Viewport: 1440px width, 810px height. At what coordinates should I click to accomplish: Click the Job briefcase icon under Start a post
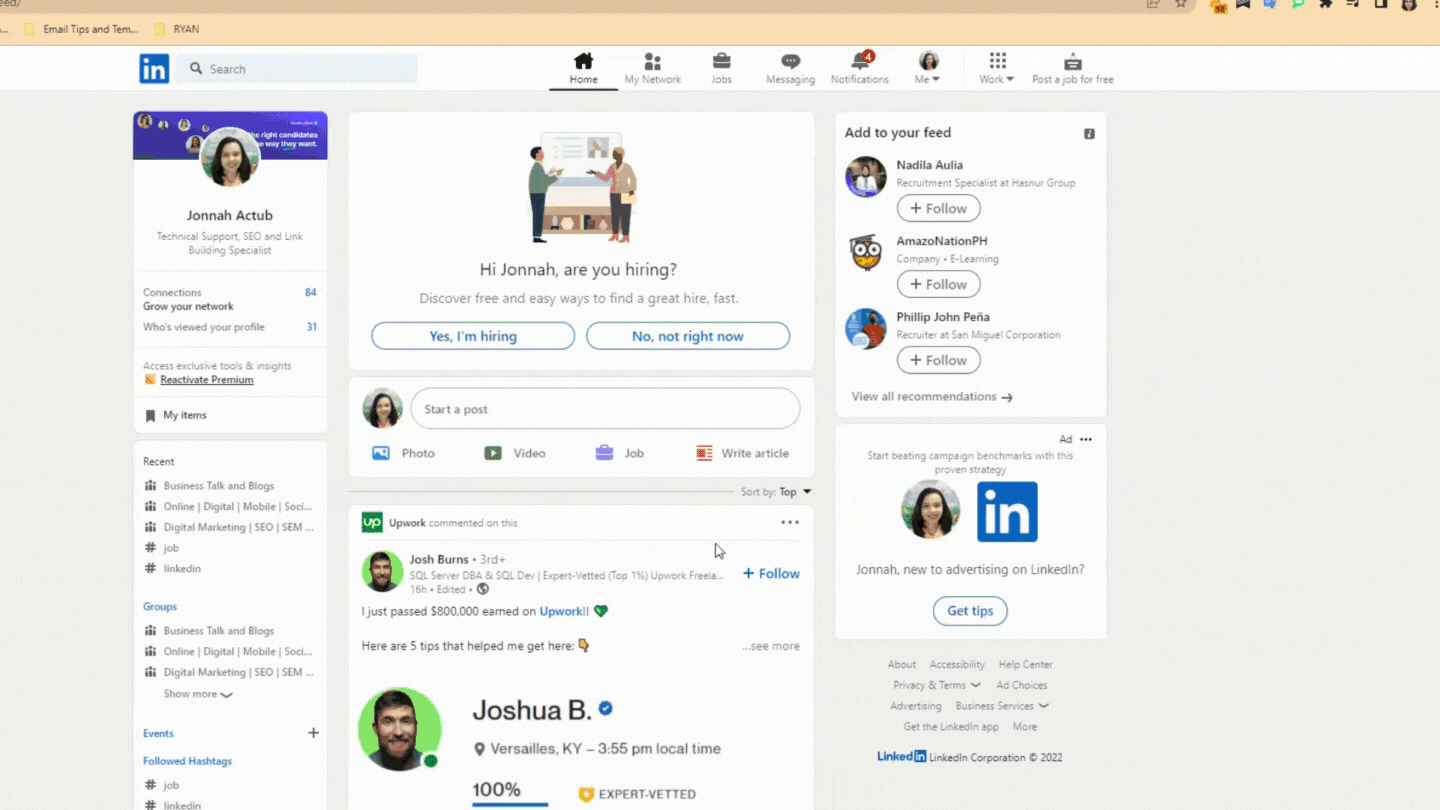[x=604, y=453]
